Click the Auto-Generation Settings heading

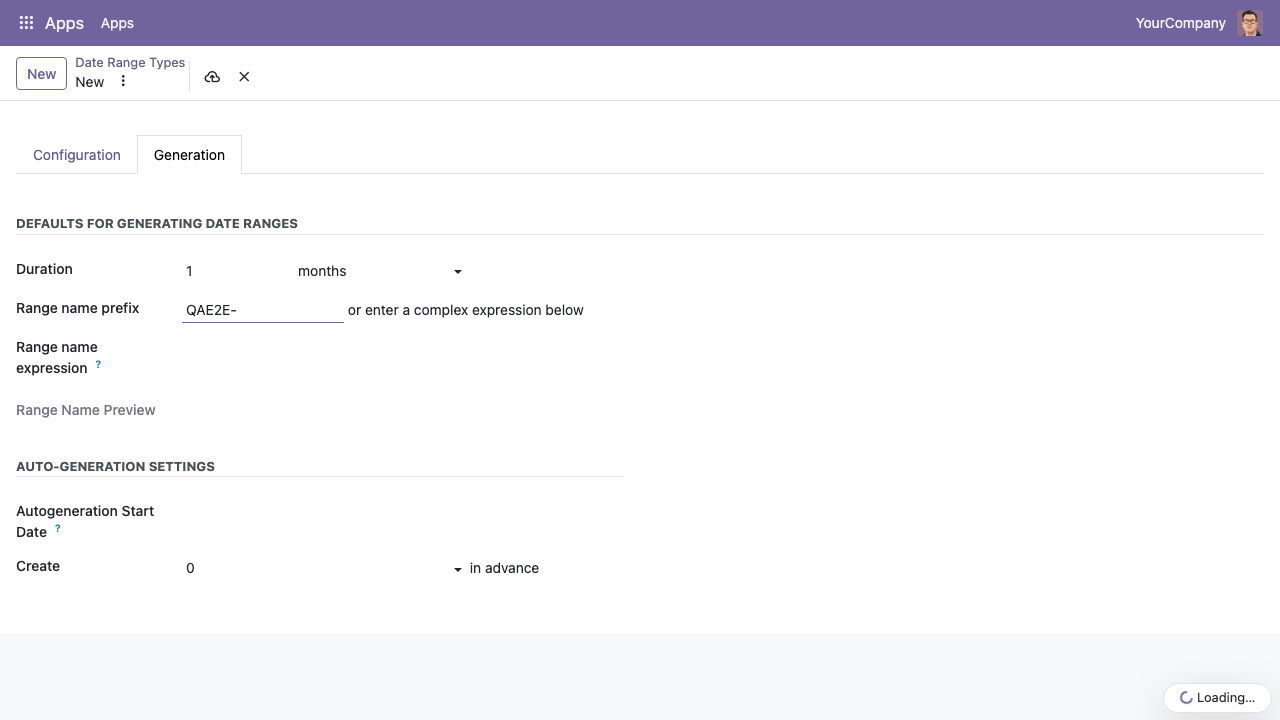[x=116, y=466]
